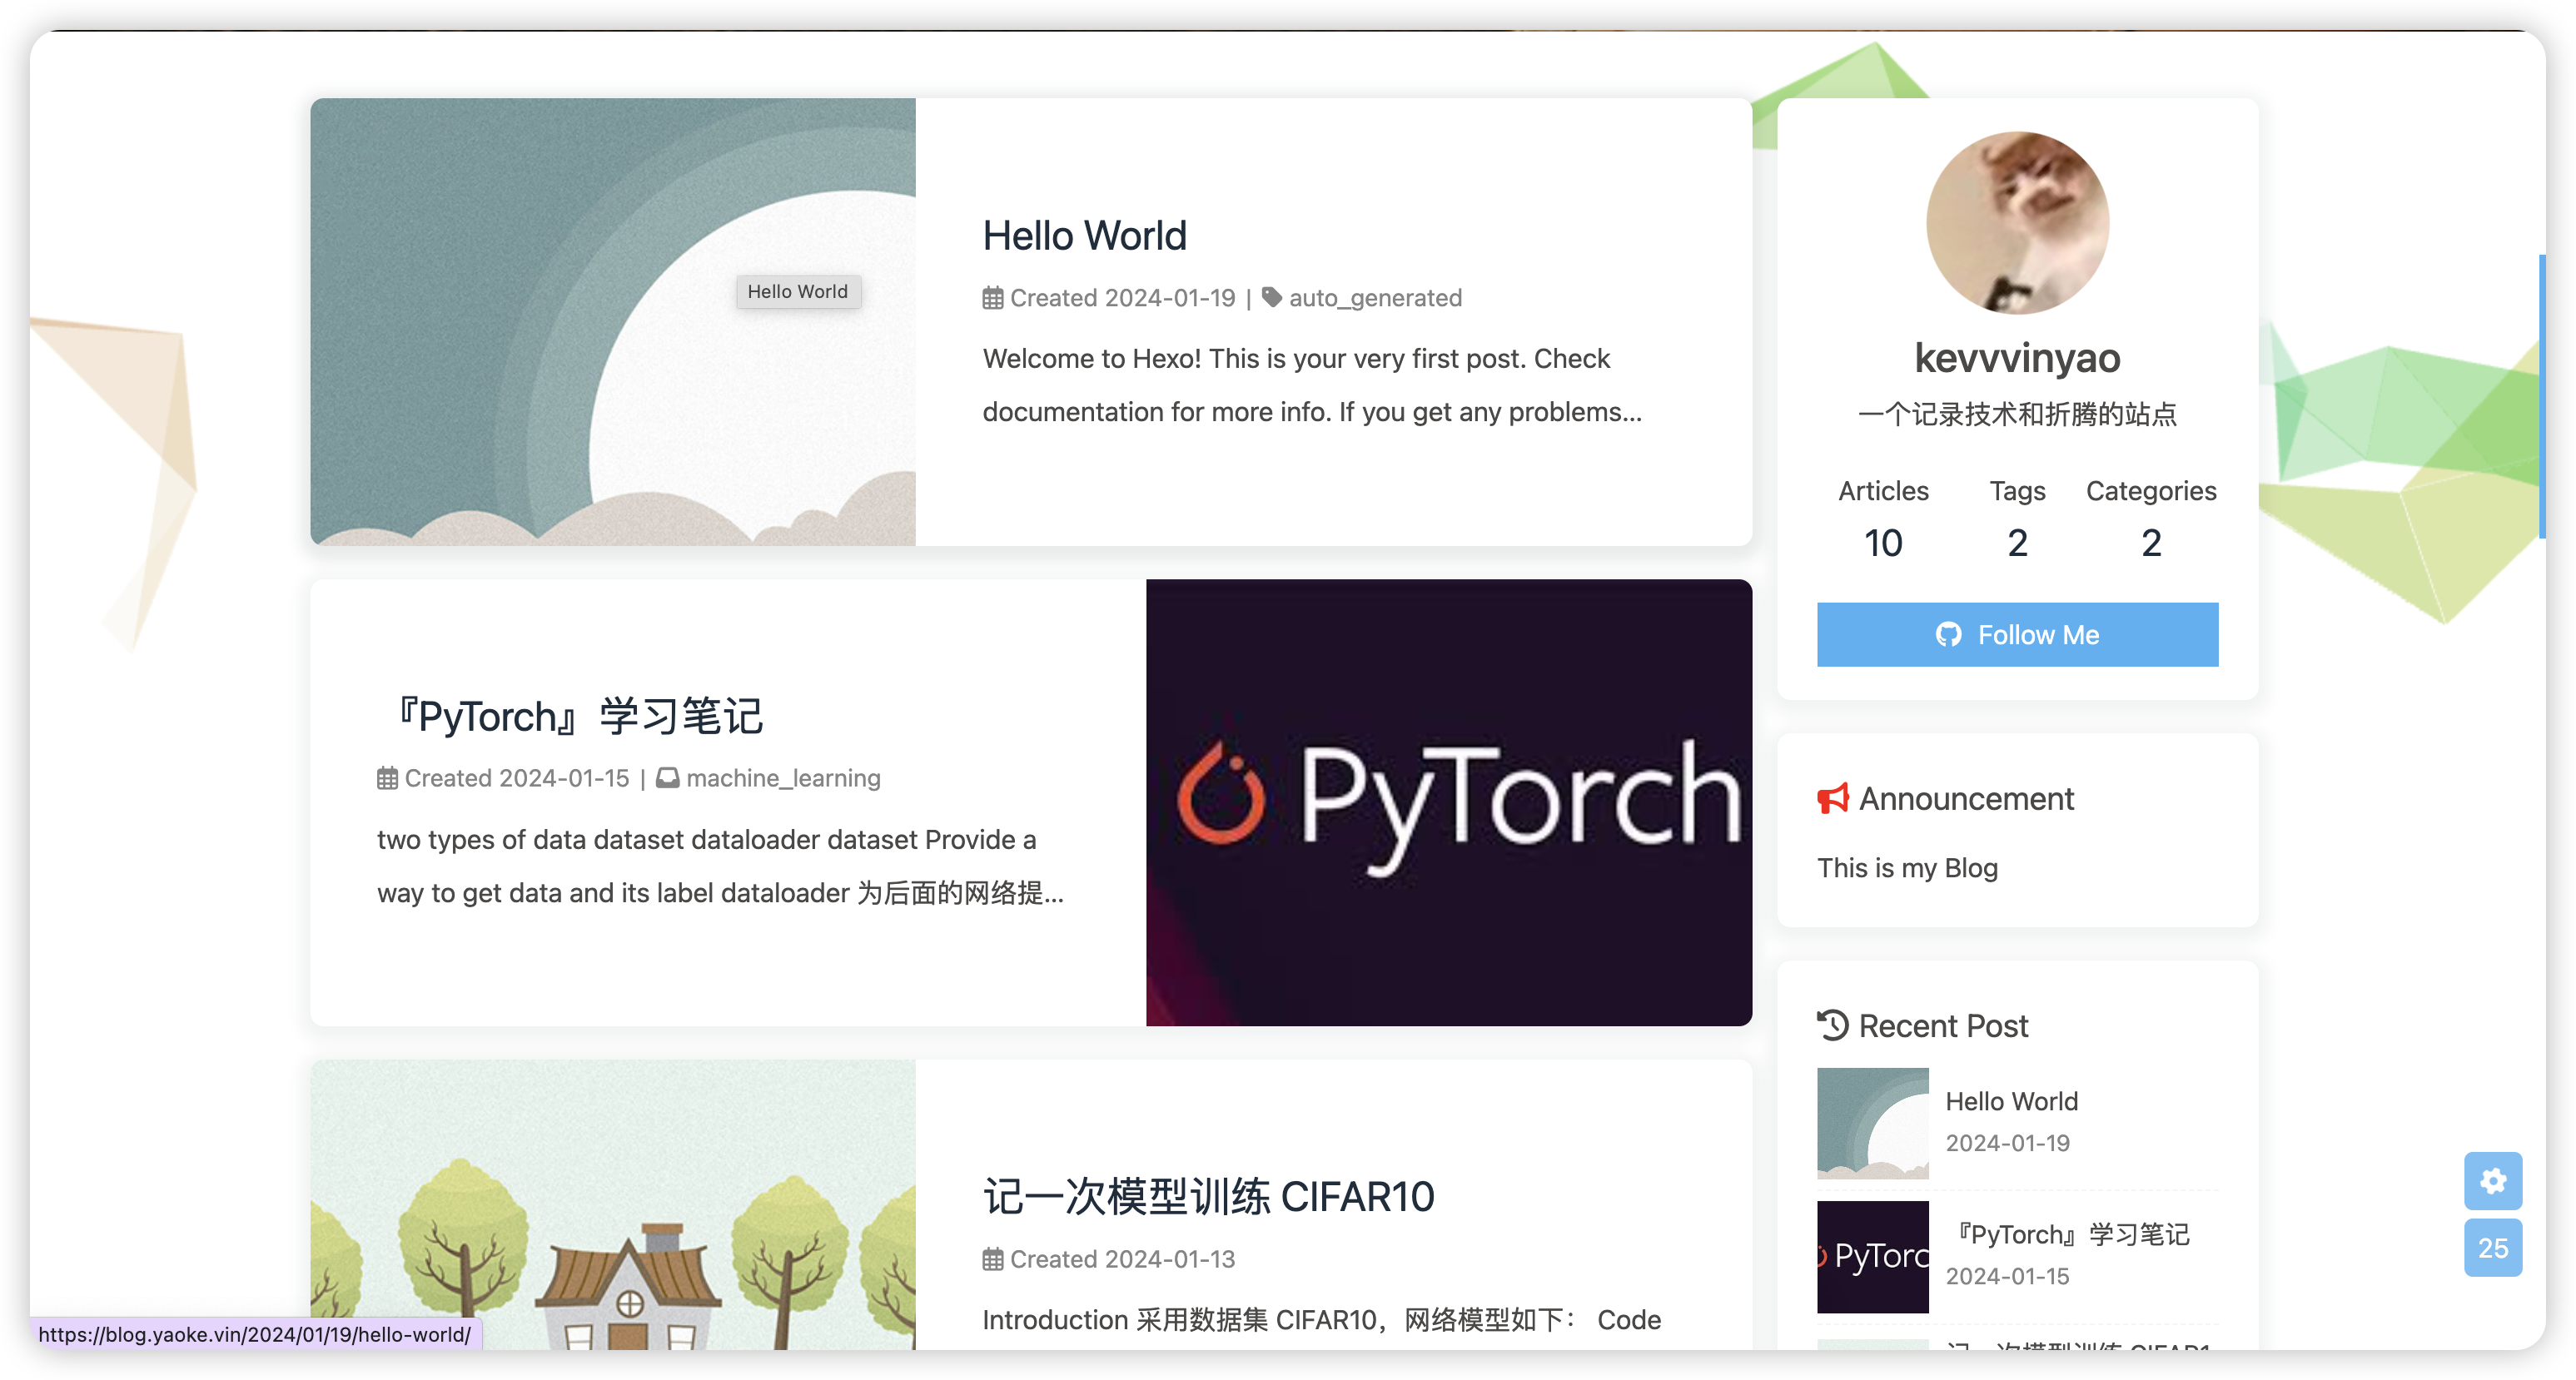Click the date 2024-01-15 under Recent Post
Image resolution: width=2576 pixels, height=1380 pixels.
click(2007, 1276)
